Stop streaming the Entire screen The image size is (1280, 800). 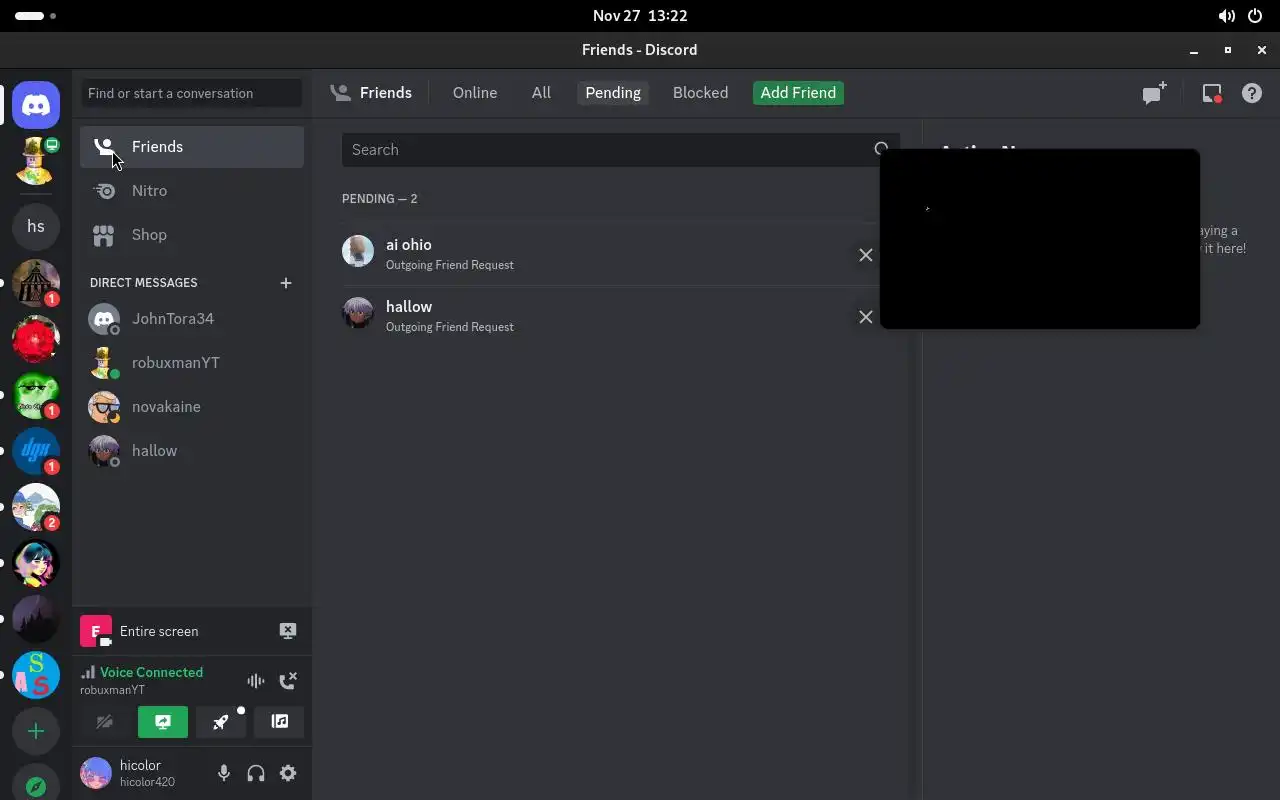click(x=288, y=631)
